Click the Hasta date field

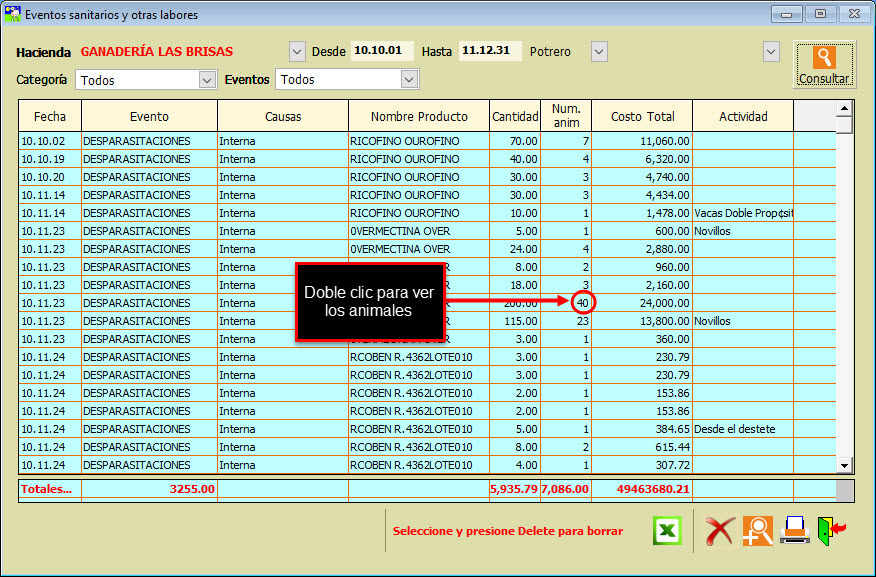(490, 51)
